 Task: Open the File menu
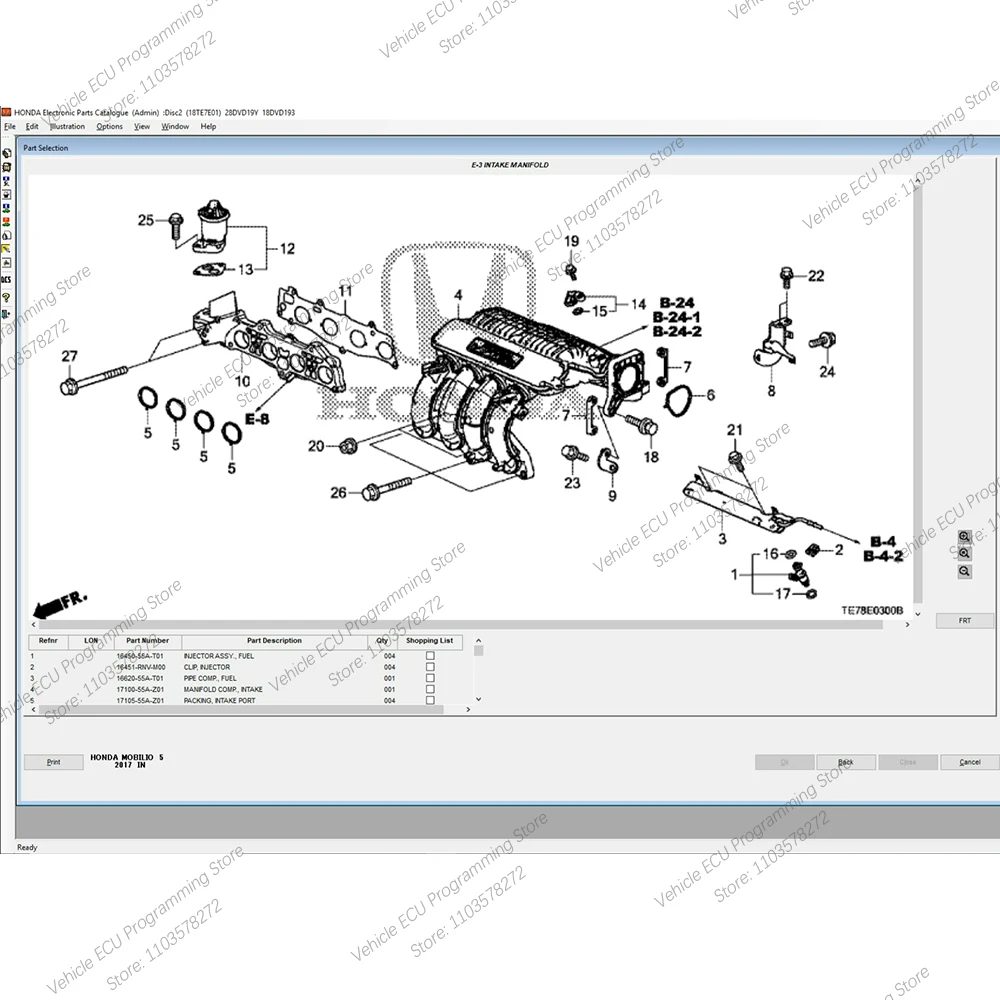(10, 126)
